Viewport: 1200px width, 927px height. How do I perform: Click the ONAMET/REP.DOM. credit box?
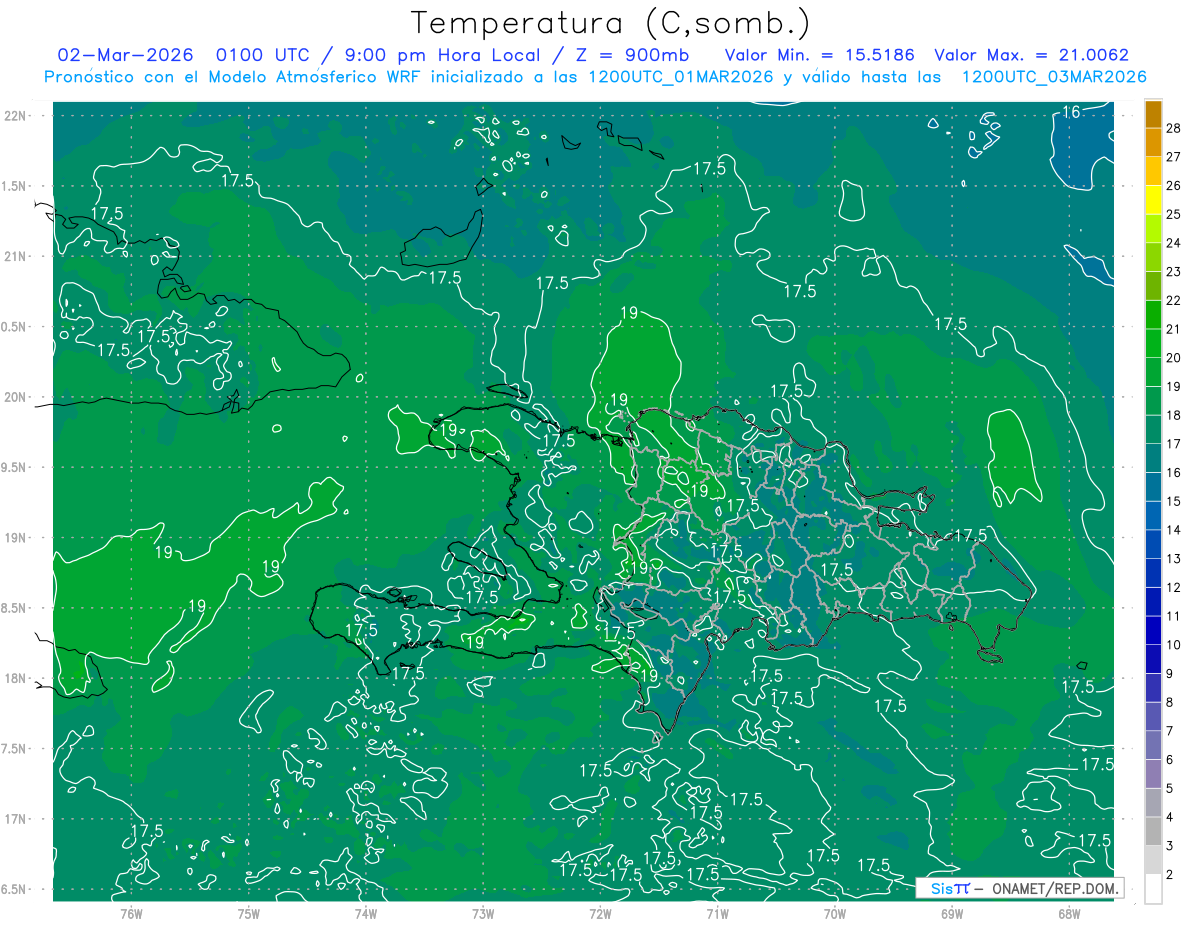tap(1020, 888)
